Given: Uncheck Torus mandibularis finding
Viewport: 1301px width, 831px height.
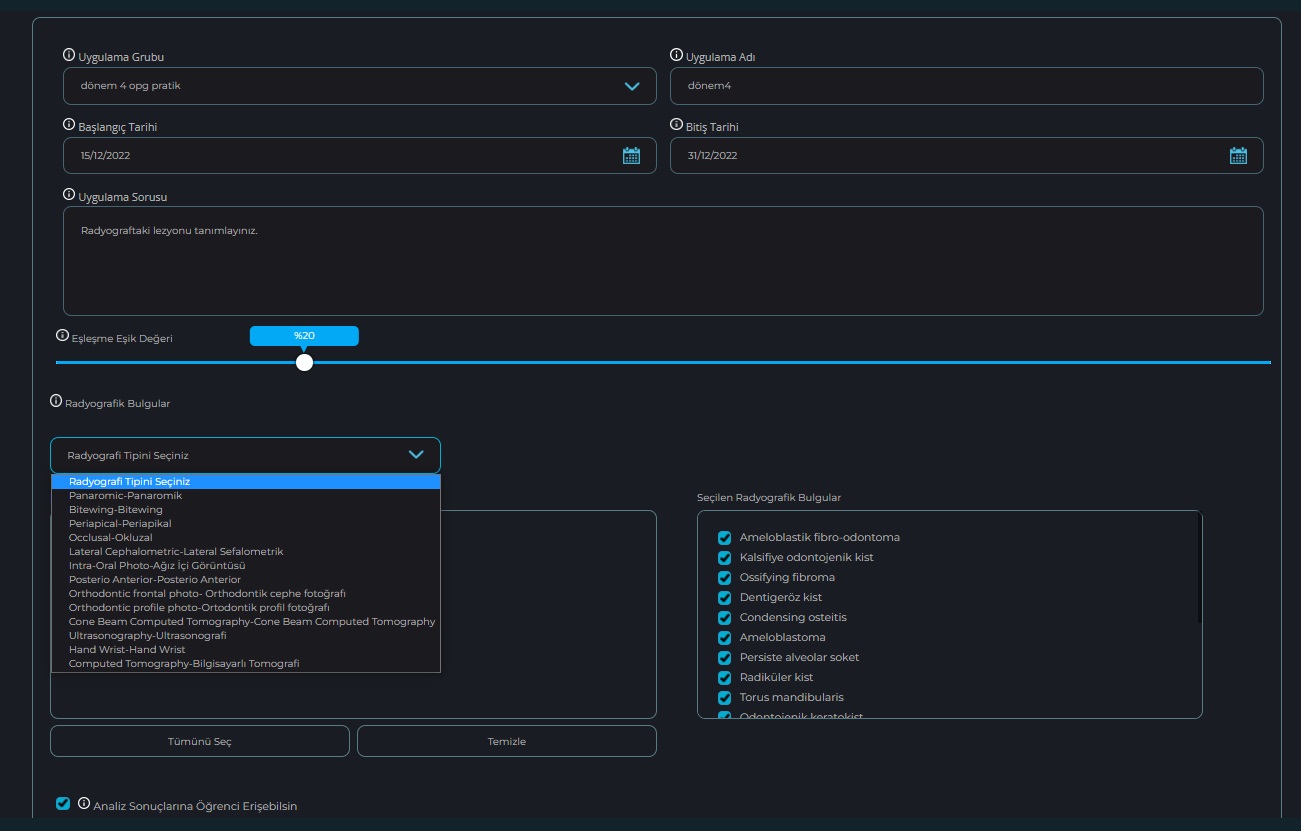Looking at the screenshot, I should [725, 698].
